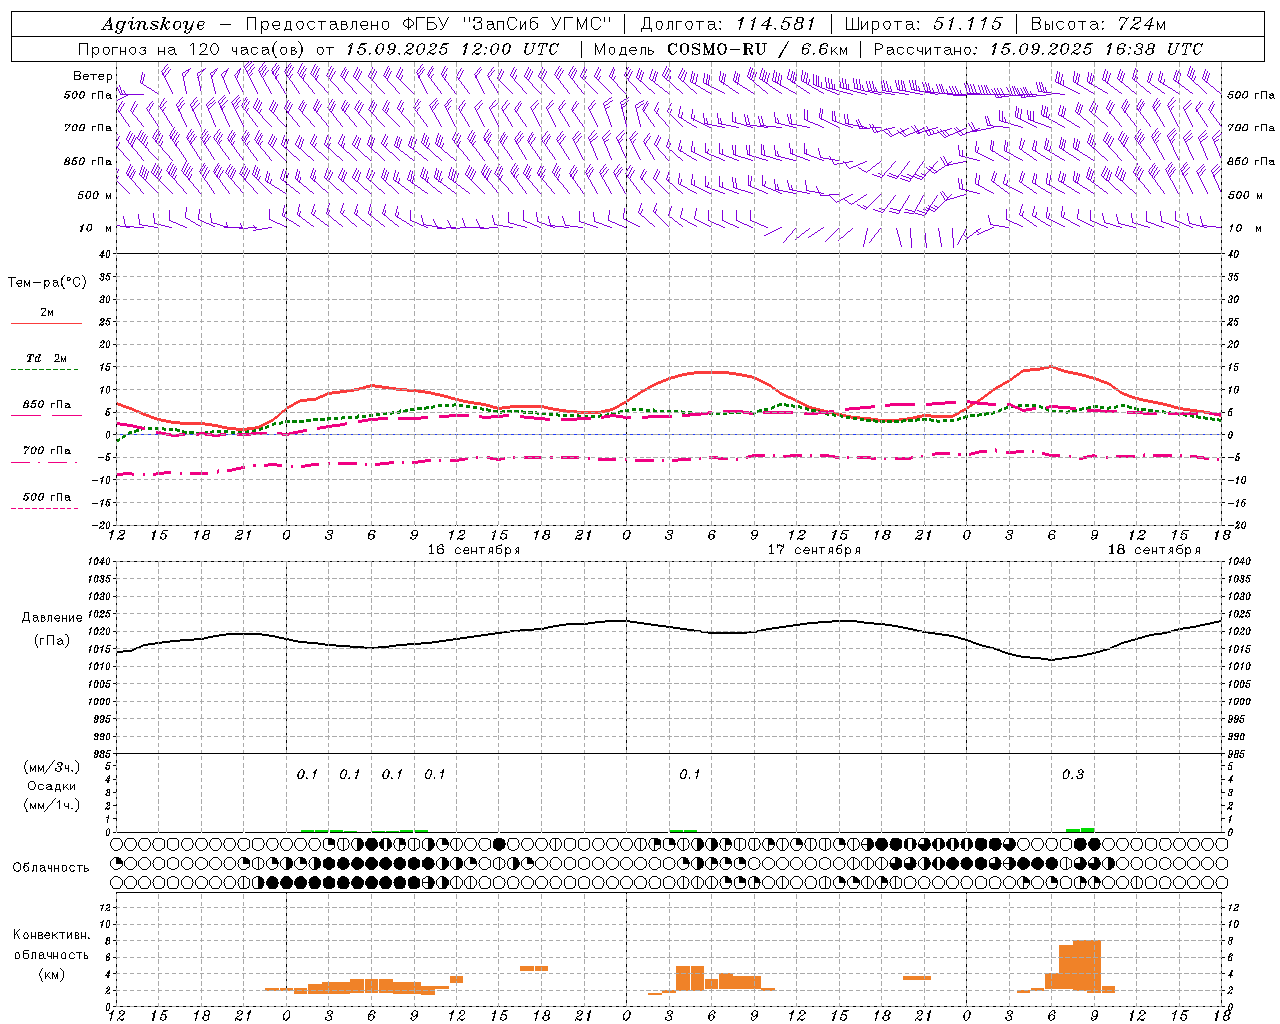Click the "16 сентября" date label
Screen dimensions: 1280x1024
474,550
